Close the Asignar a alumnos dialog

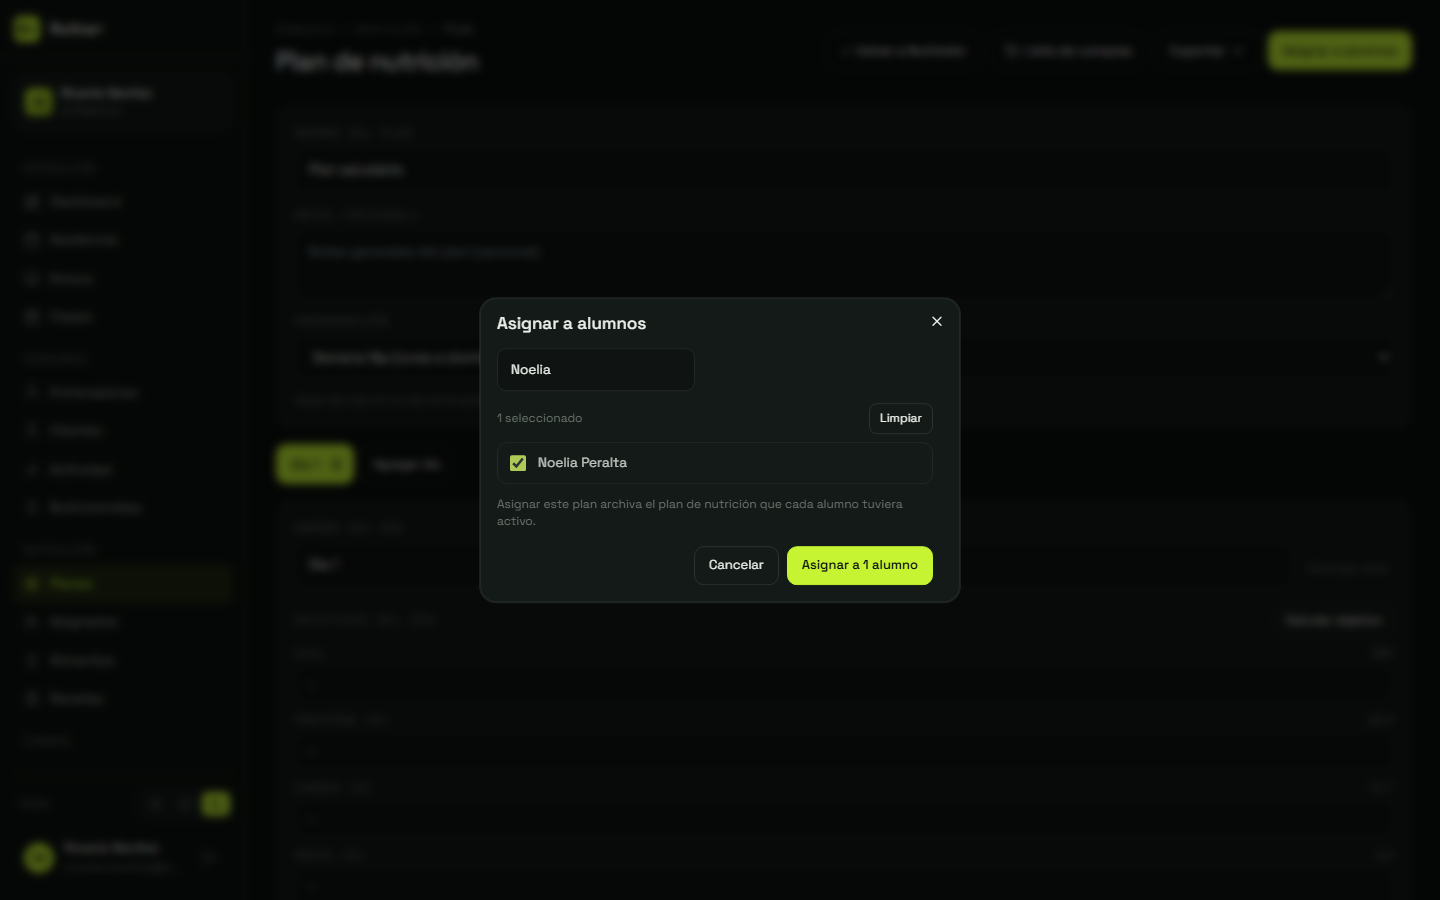pos(937,321)
